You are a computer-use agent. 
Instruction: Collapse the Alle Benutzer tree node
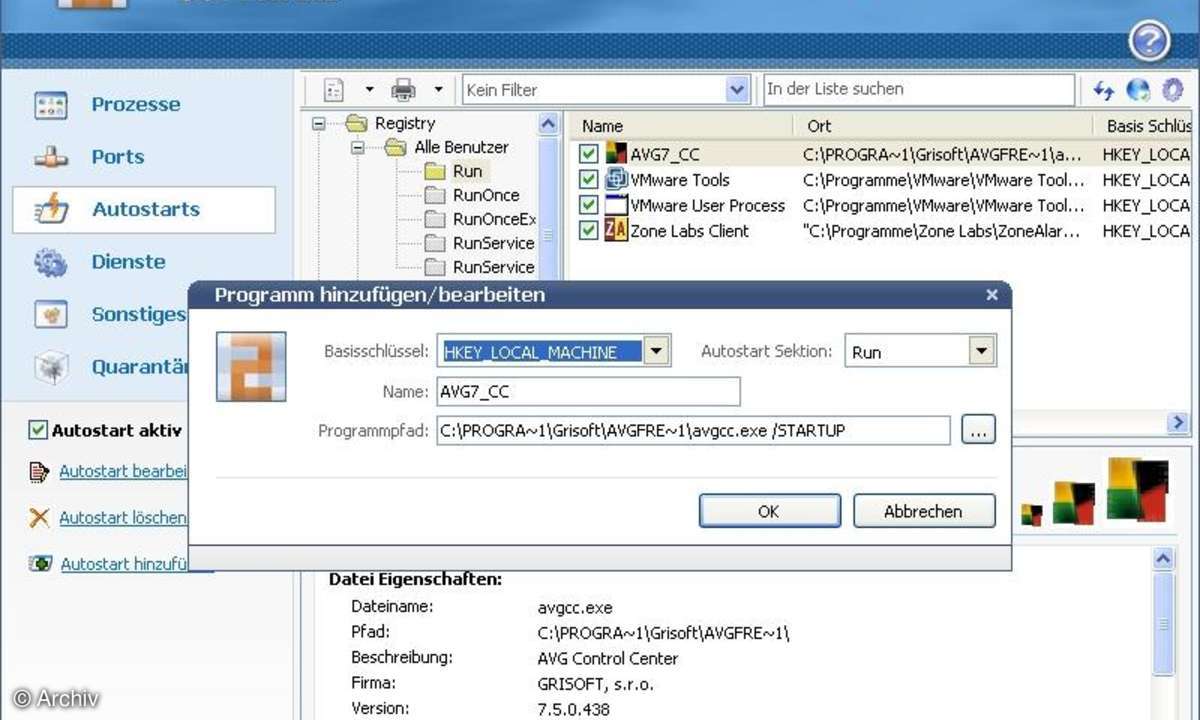[x=358, y=148]
